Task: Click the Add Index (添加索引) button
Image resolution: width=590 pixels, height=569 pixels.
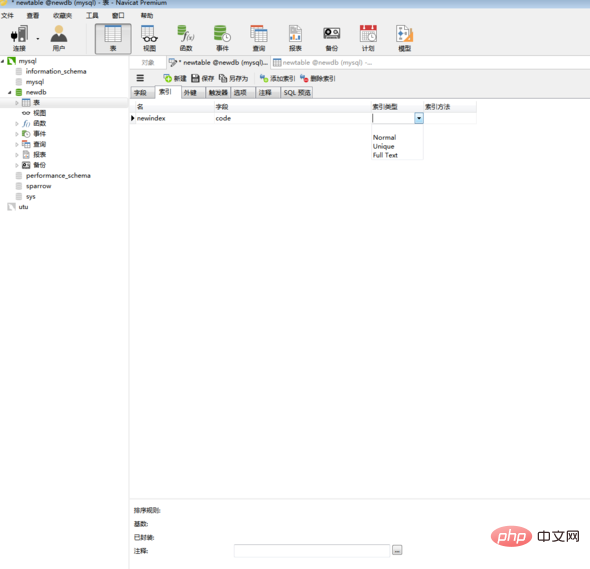Action: point(278,78)
